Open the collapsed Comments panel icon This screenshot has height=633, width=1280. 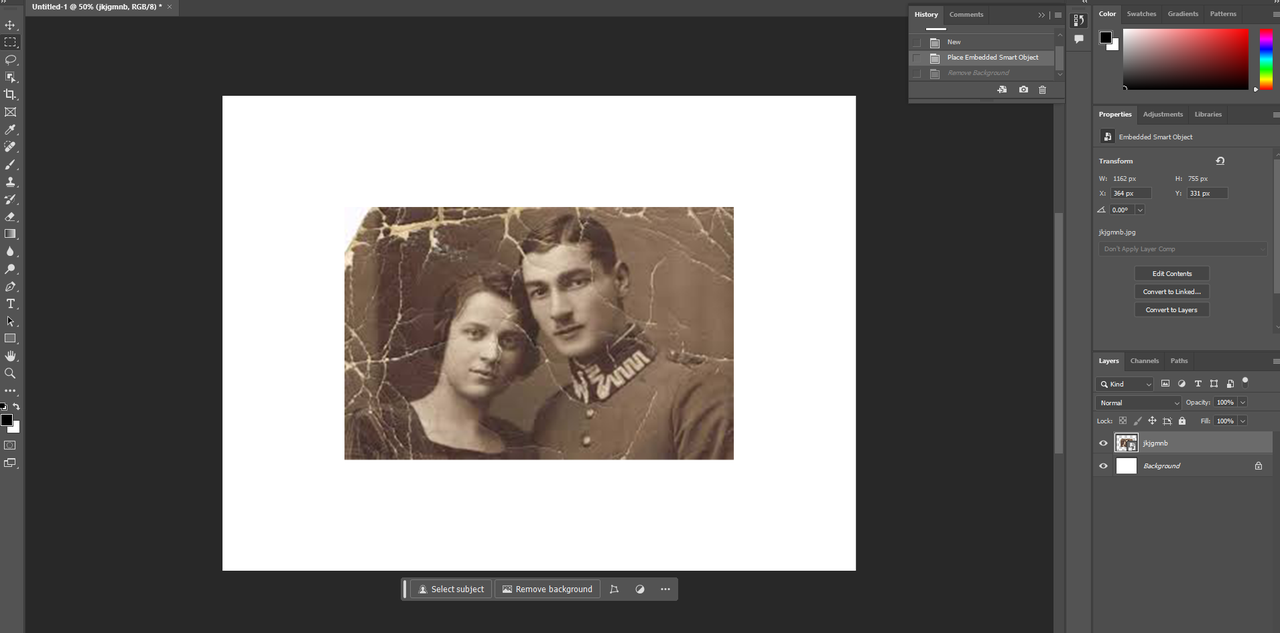1079,39
